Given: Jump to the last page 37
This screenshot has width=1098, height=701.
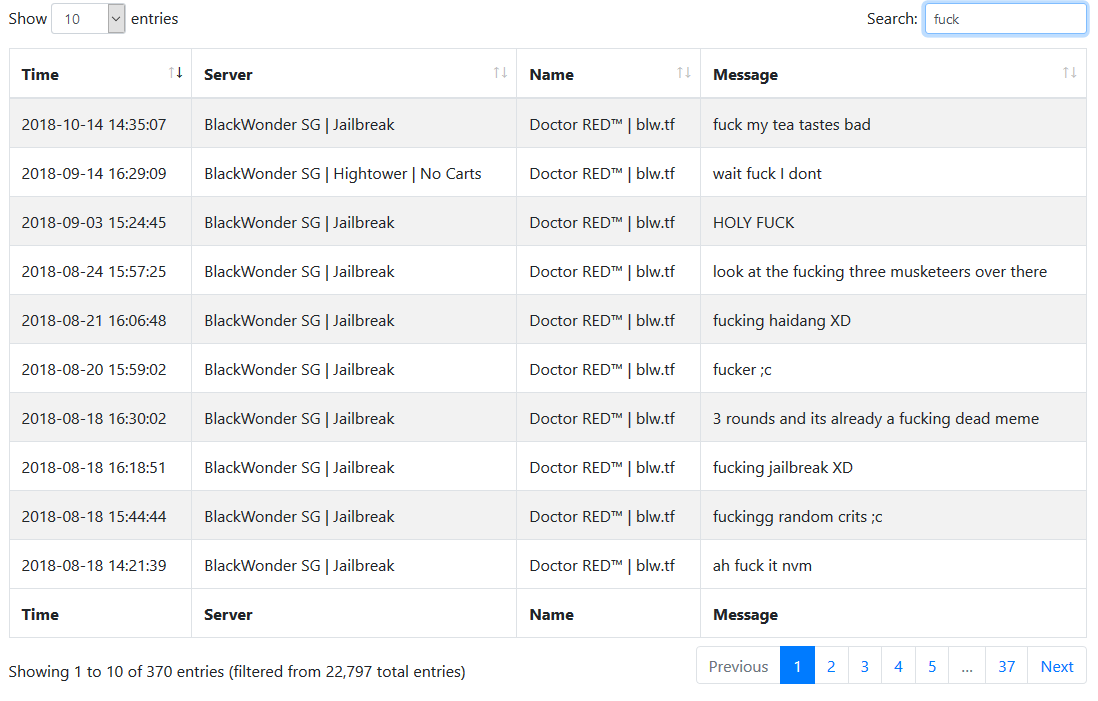Looking at the screenshot, I should pos(1006,666).
